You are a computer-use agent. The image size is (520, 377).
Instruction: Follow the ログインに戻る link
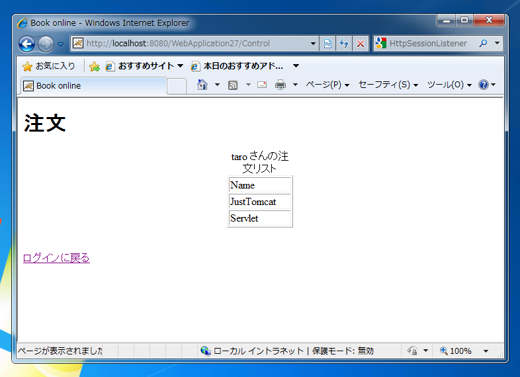(x=56, y=258)
